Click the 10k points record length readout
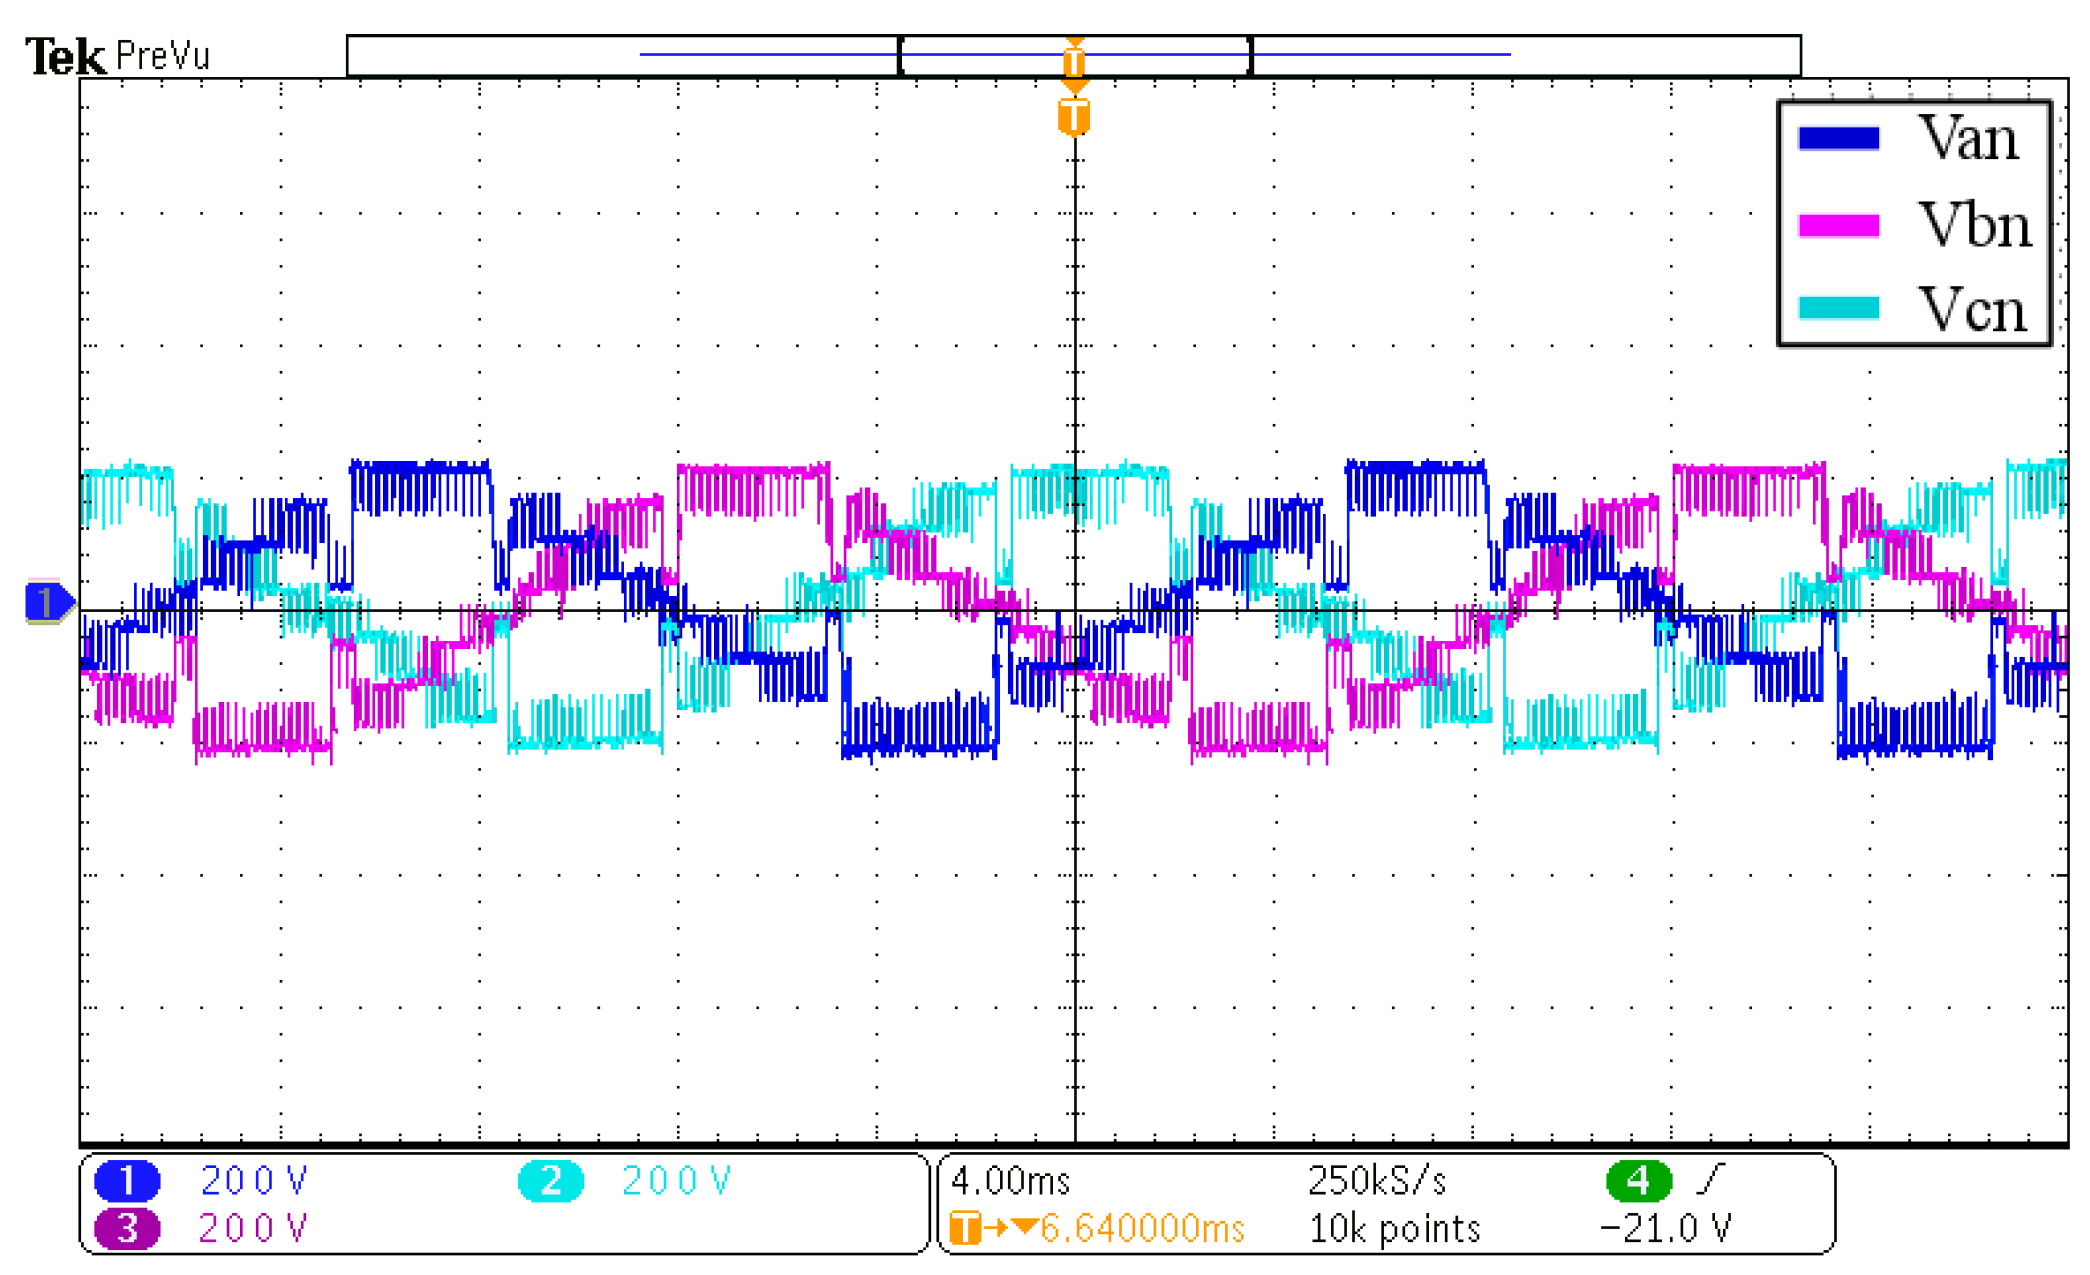2090x1275 pixels. coord(1394,1228)
